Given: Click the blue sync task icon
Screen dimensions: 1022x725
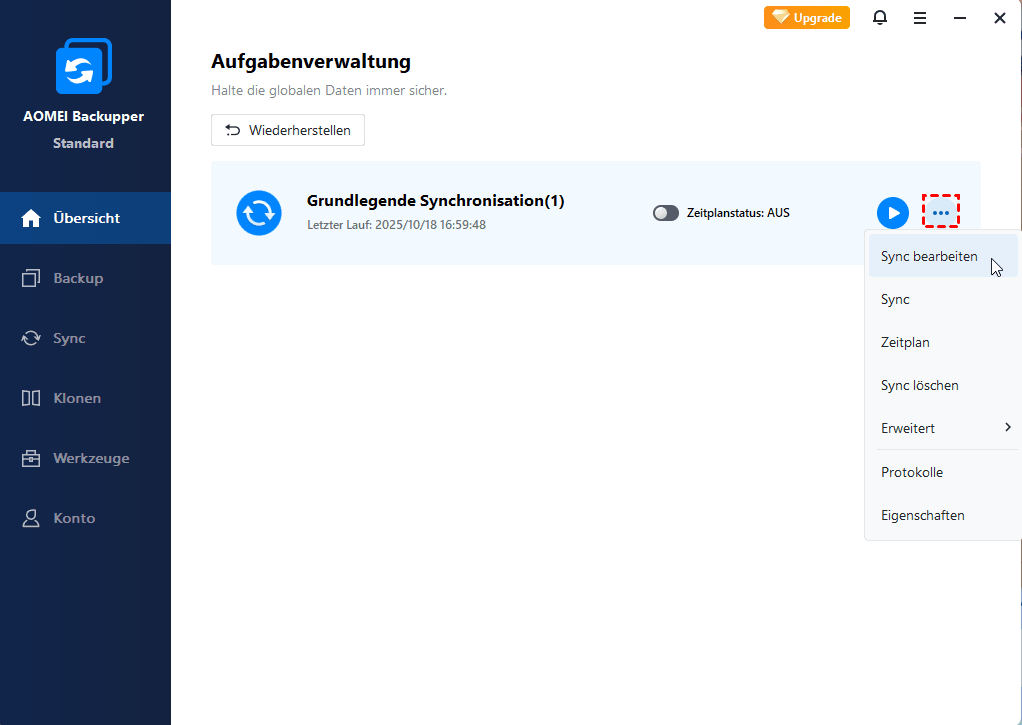Looking at the screenshot, I should (259, 213).
